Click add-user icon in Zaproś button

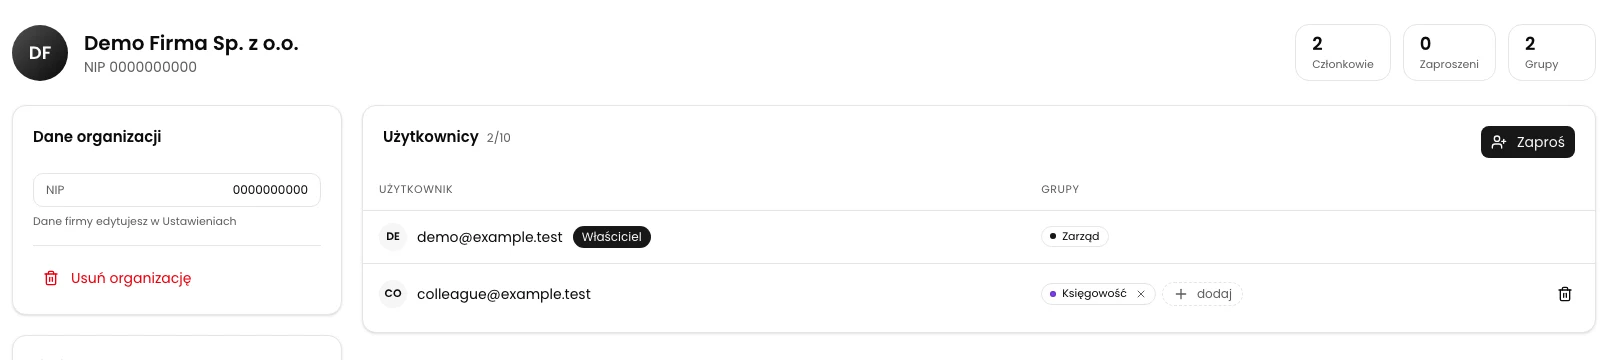point(1498,142)
